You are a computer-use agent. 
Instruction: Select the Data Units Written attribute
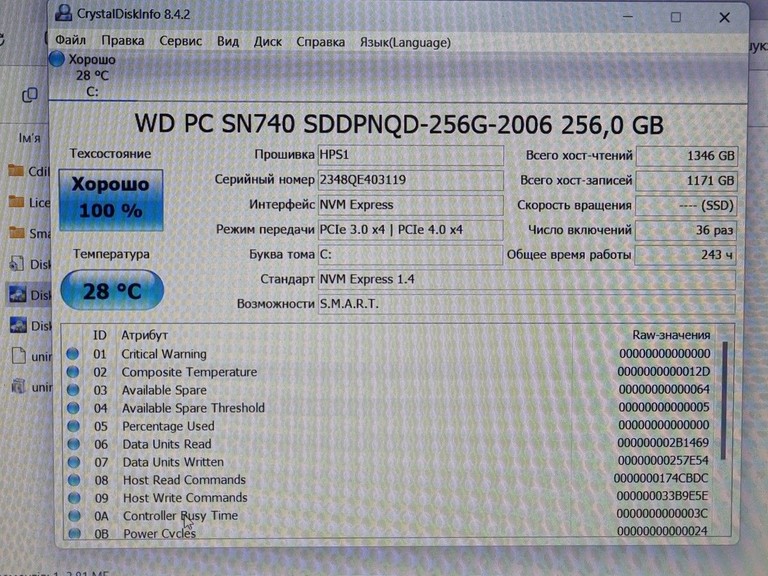pyautogui.click(x=389, y=461)
